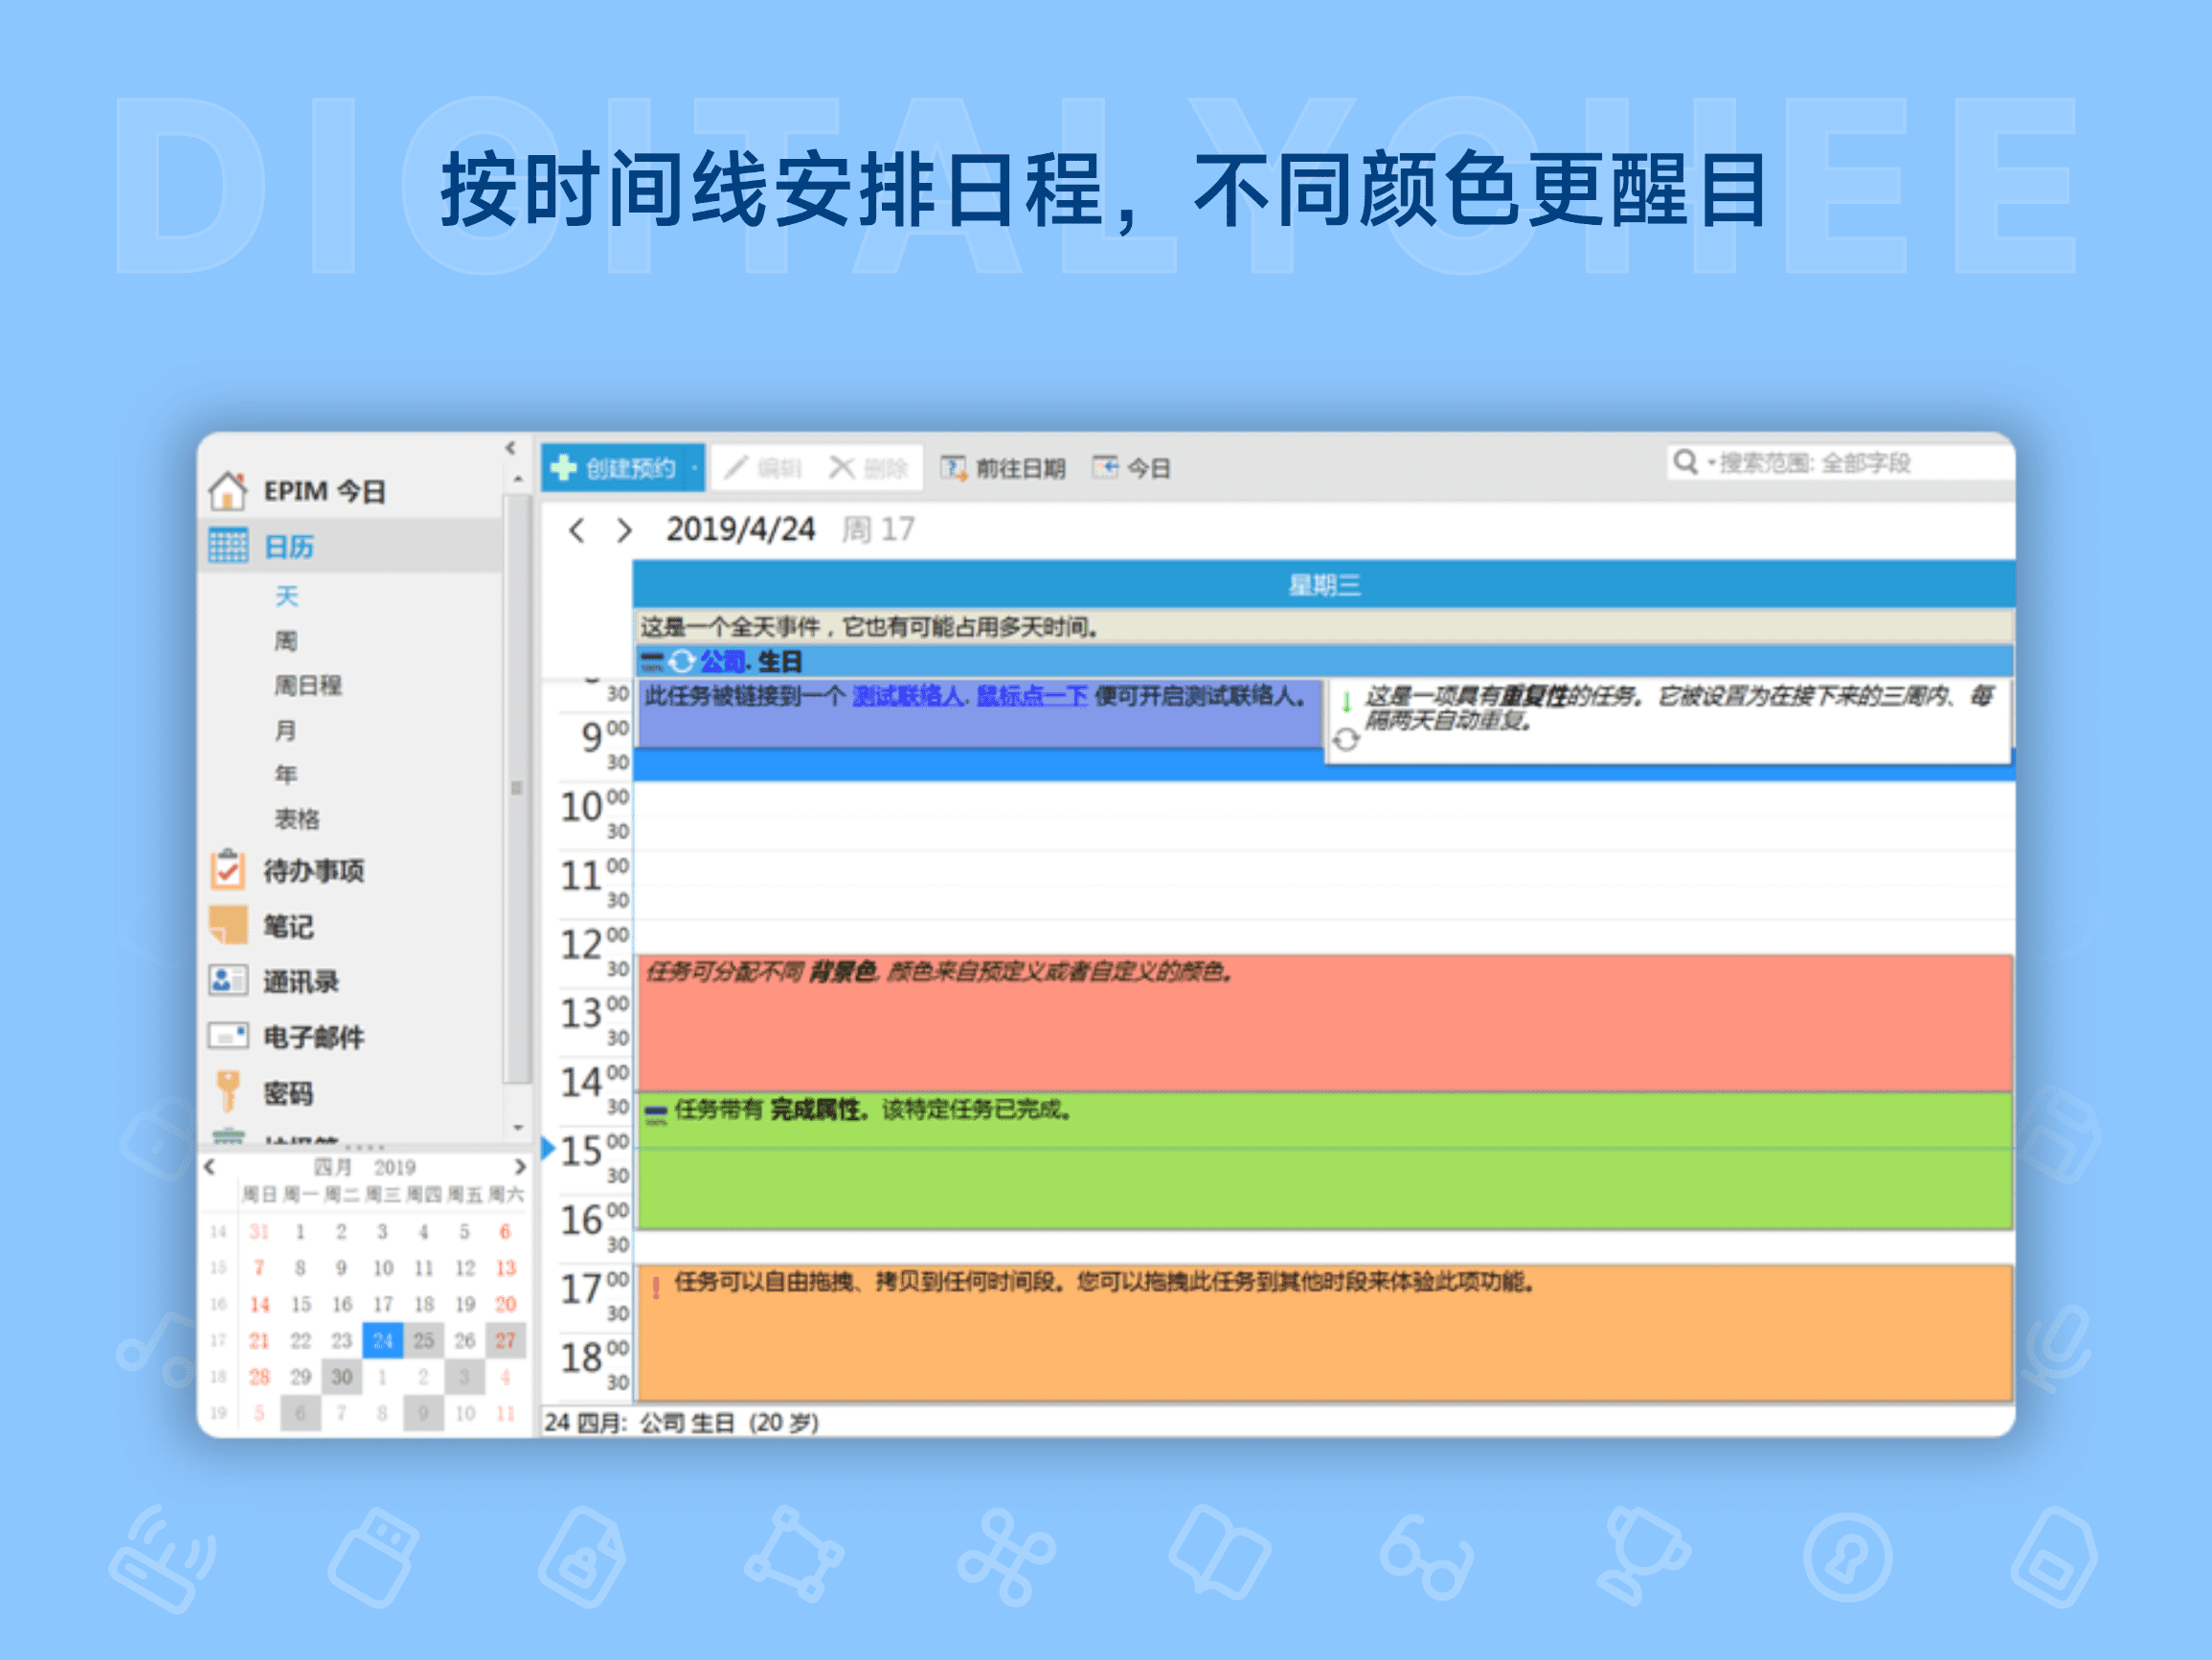Open the 笔记 notes section
The image size is (2212, 1660).
click(x=290, y=926)
